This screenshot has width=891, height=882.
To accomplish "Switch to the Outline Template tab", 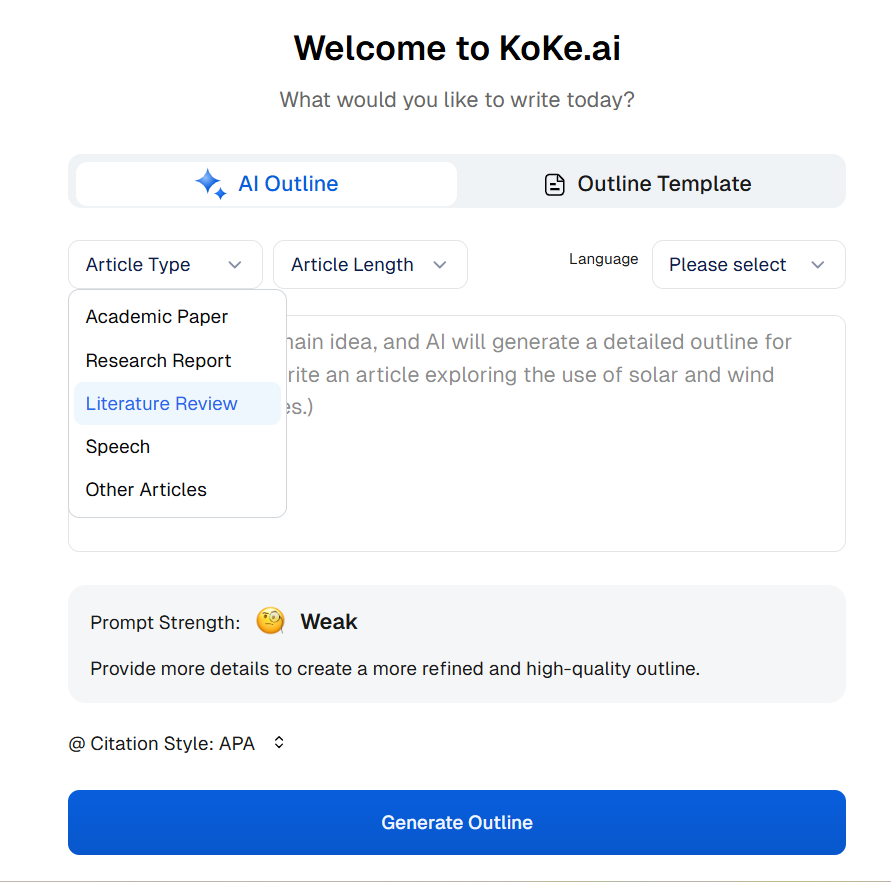I will [650, 184].
